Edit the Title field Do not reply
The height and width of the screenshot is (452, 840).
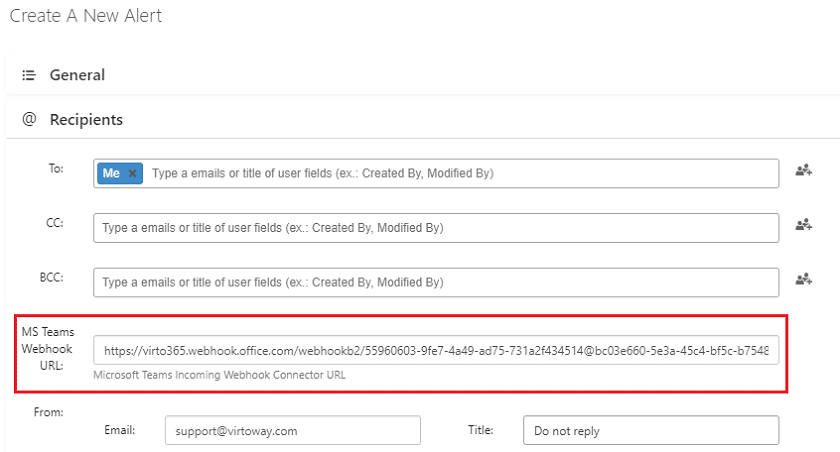tap(651, 431)
